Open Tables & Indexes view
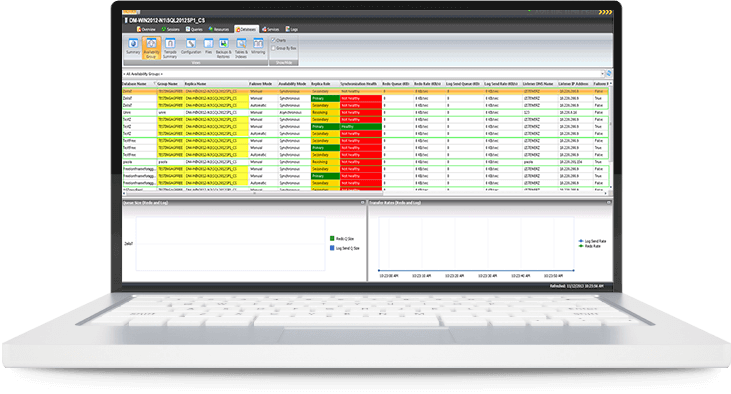This screenshot has height=394, width=731. 241,48
